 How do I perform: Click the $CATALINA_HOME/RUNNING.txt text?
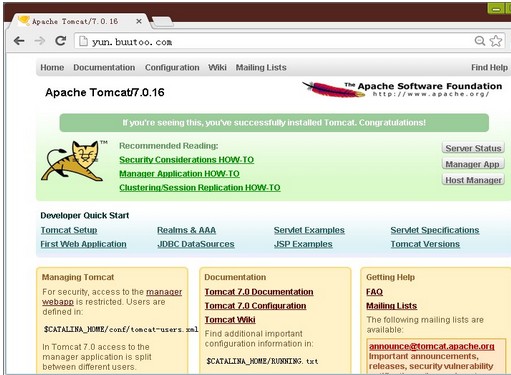pos(262,361)
